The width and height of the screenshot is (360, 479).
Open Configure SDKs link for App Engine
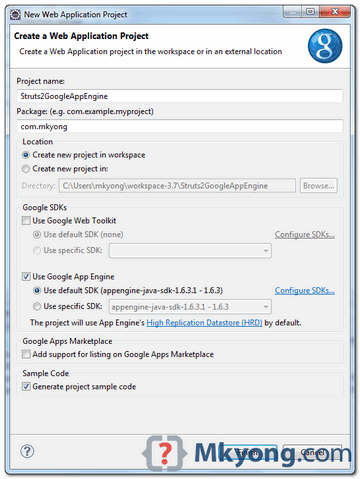[305, 291]
